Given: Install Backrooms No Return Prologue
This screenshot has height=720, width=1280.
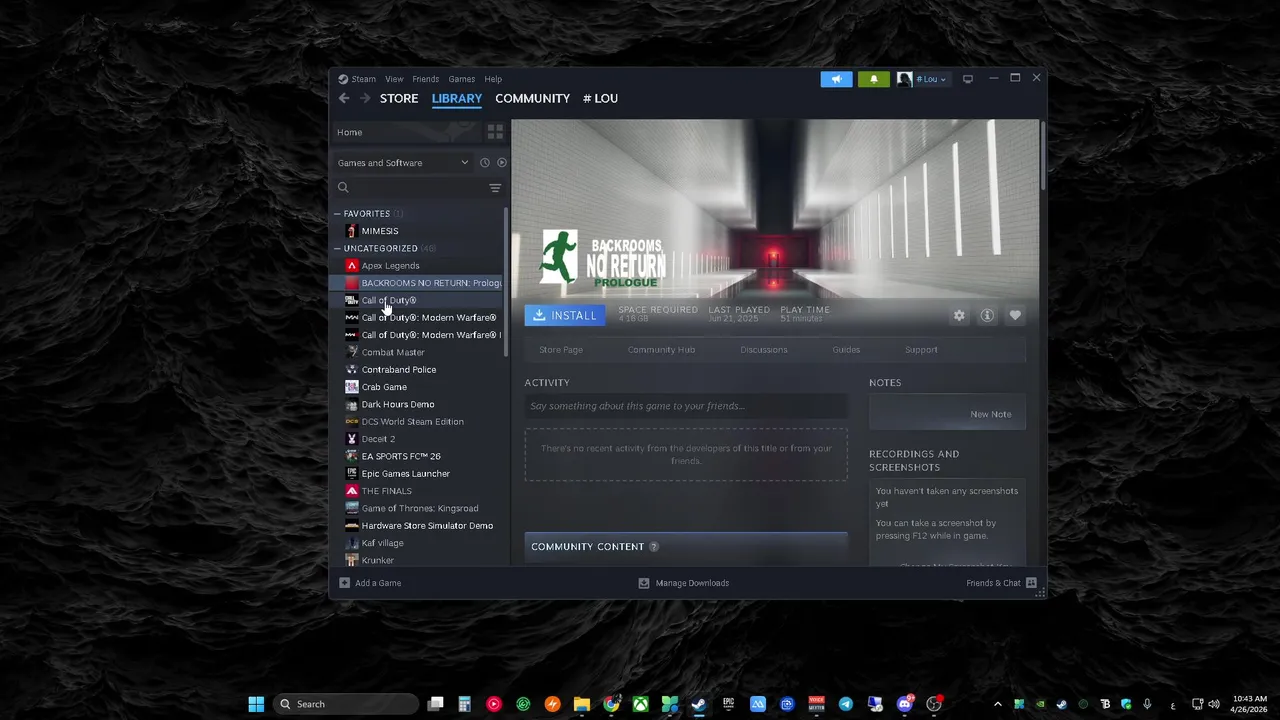Looking at the screenshot, I should coord(565,316).
